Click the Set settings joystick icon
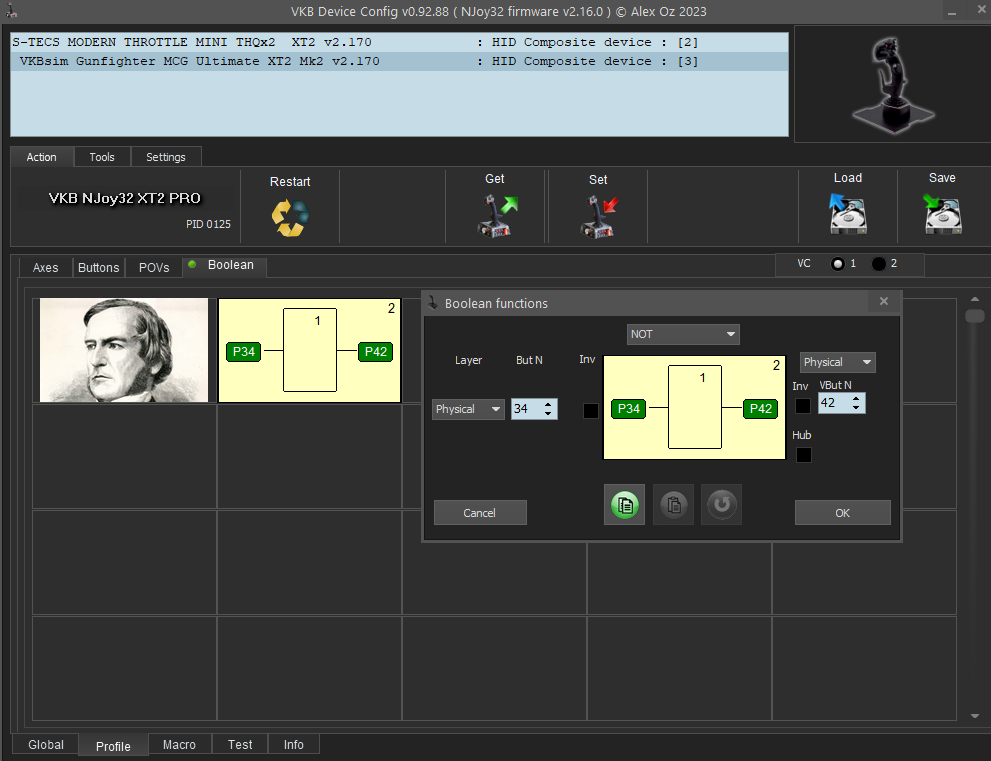This screenshot has width=991, height=761. (x=599, y=214)
